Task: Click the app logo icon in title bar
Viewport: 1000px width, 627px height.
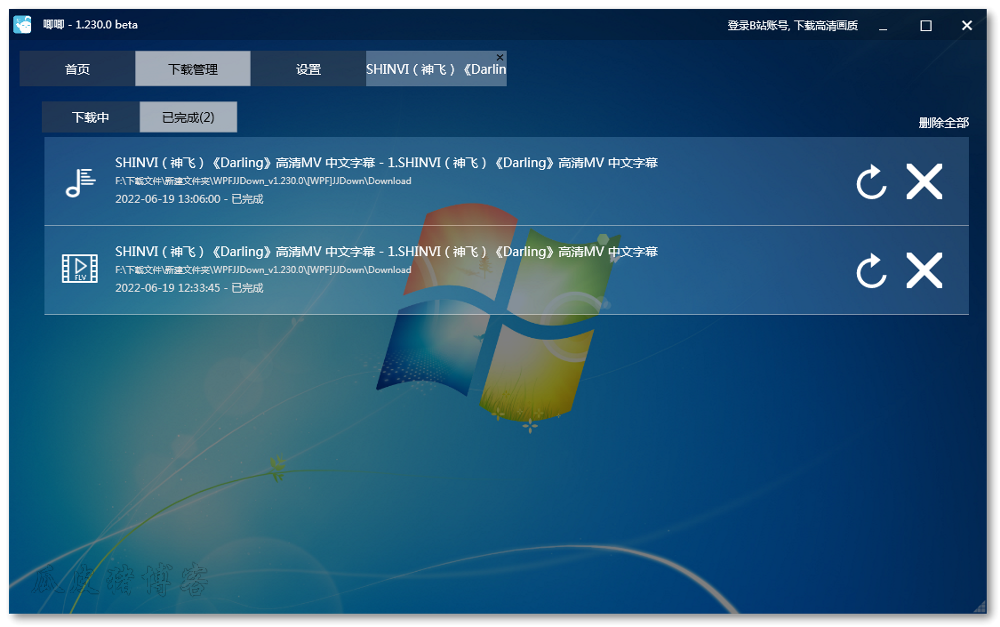Action: click(22, 25)
